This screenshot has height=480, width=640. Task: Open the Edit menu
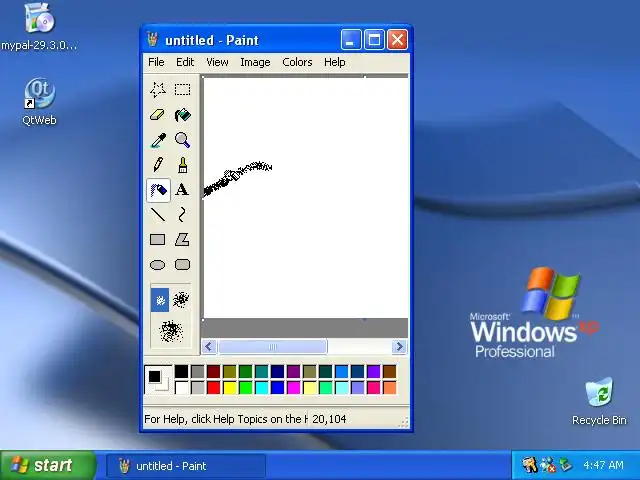(x=185, y=62)
